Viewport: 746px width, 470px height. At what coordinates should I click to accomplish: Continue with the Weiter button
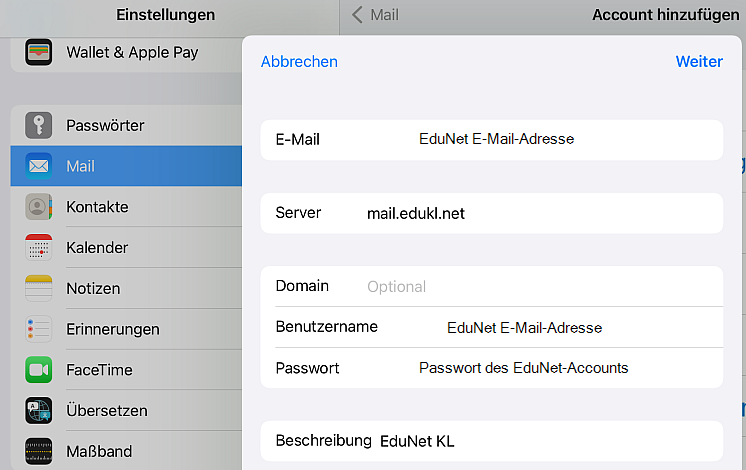tap(699, 62)
